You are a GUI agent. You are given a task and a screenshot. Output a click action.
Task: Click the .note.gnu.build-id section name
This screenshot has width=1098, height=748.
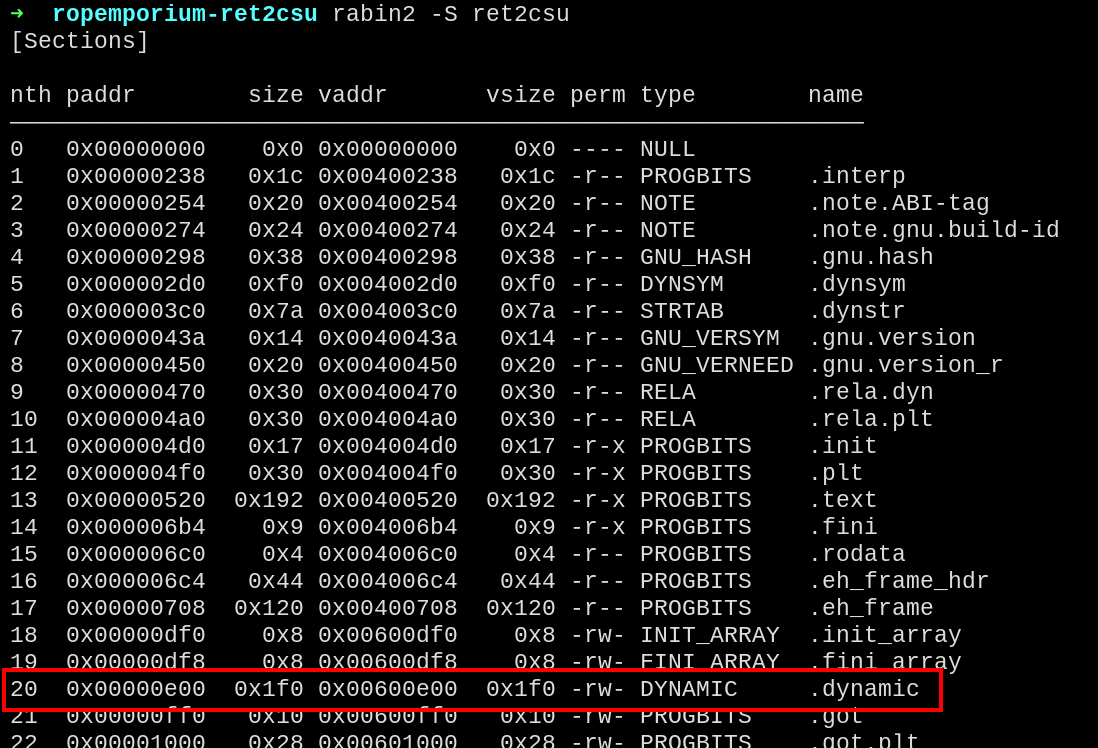(x=933, y=231)
